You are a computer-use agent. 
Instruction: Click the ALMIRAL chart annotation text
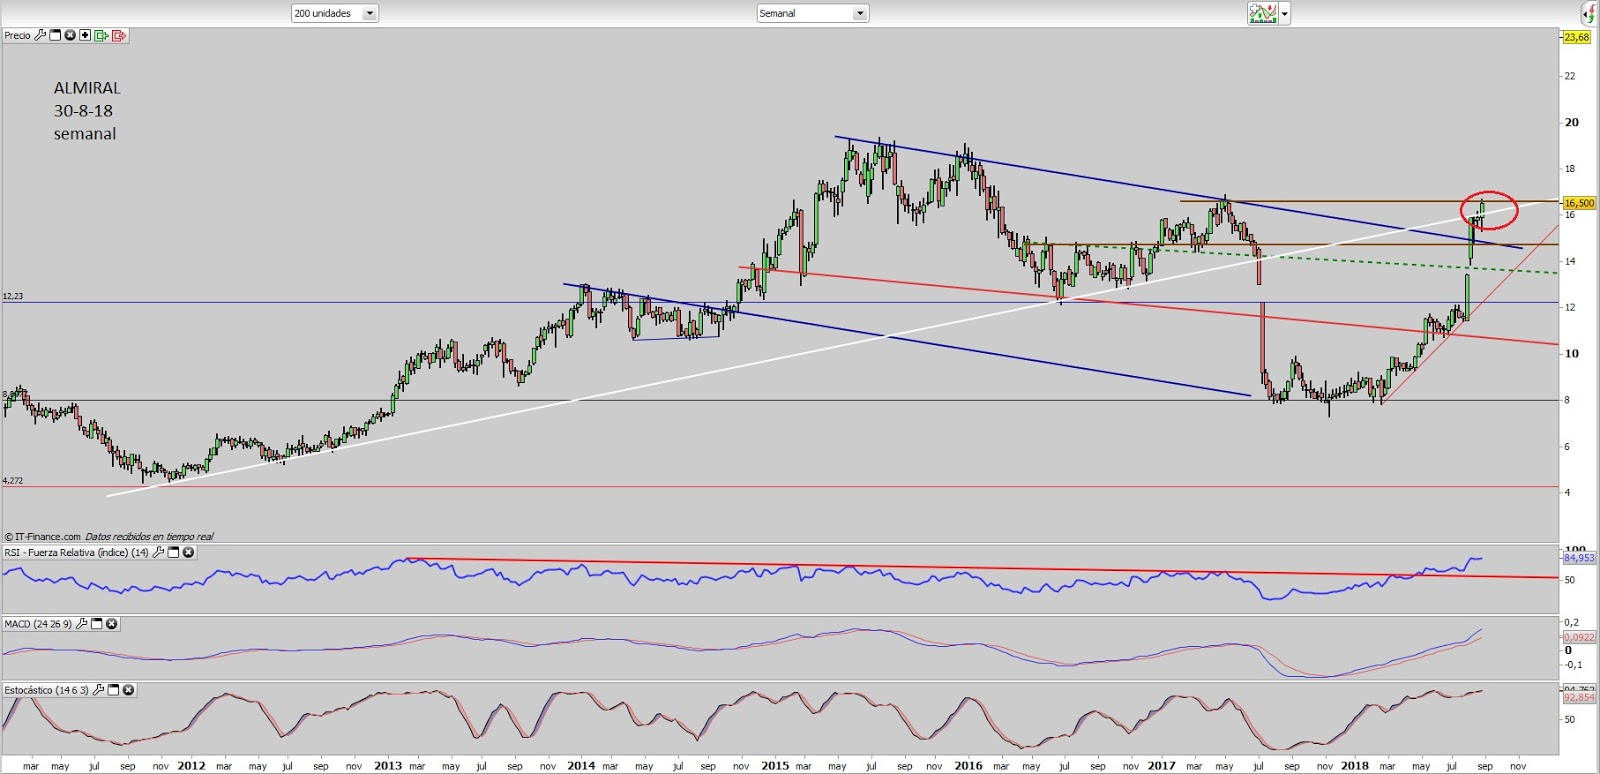coord(87,88)
